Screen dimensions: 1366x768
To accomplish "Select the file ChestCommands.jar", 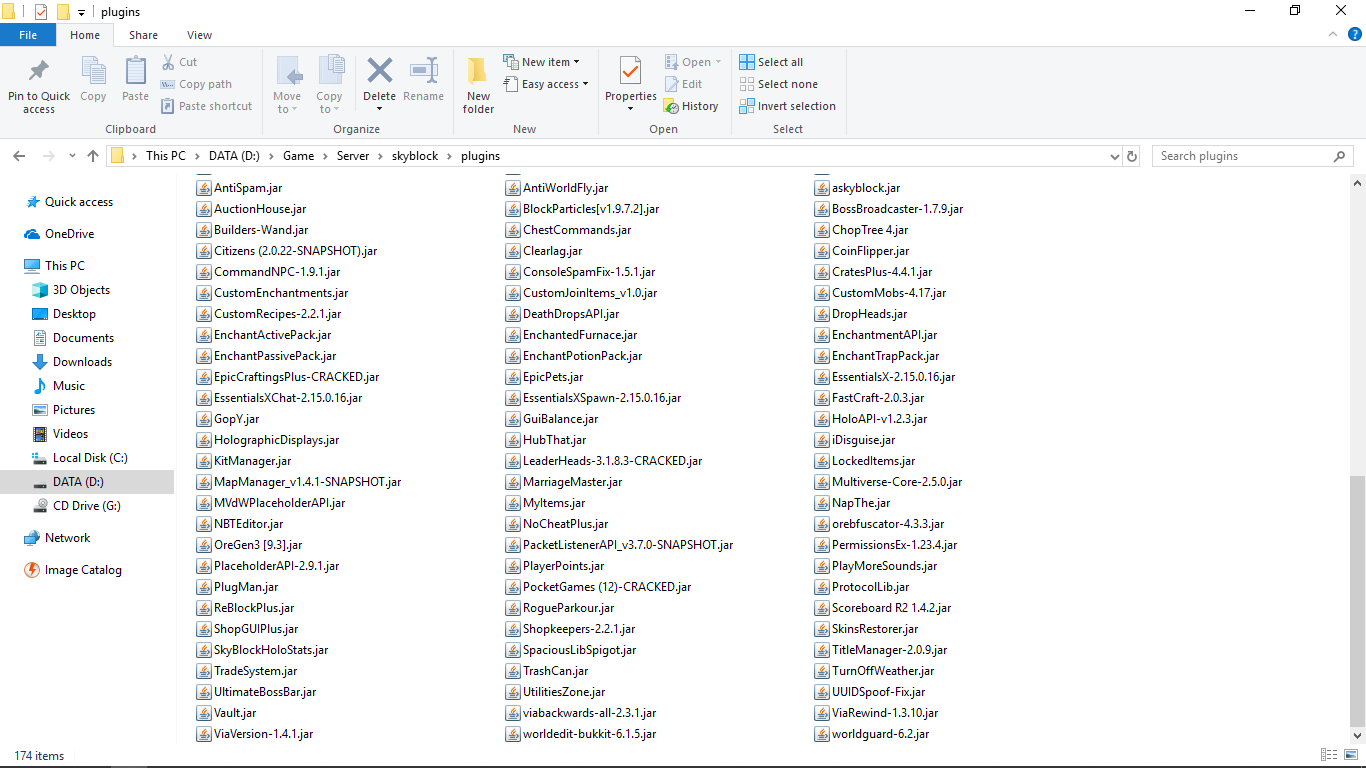I will click(x=569, y=230).
